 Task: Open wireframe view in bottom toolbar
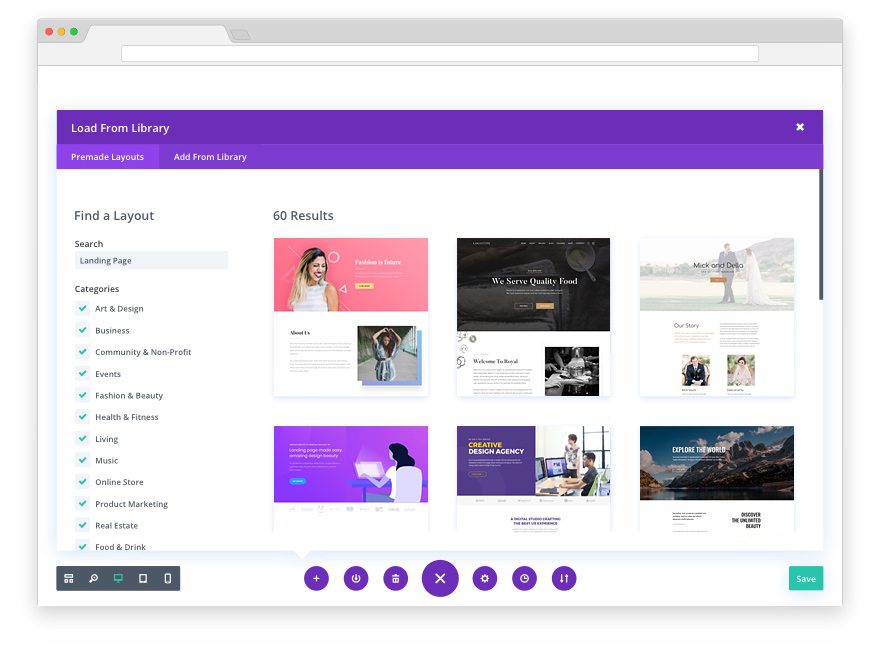68,578
